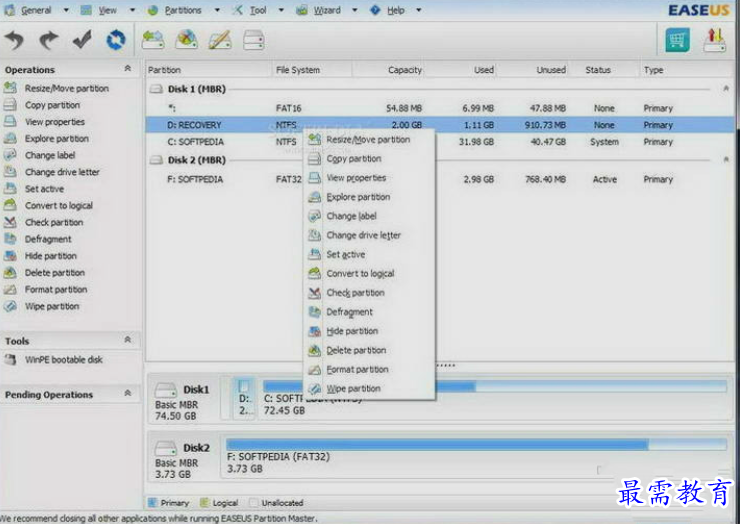Image resolution: width=740 pixels, height=524 pixels.
Task: Click the Explore partition icon in the sidebar
Action: (x=10, y=138)
